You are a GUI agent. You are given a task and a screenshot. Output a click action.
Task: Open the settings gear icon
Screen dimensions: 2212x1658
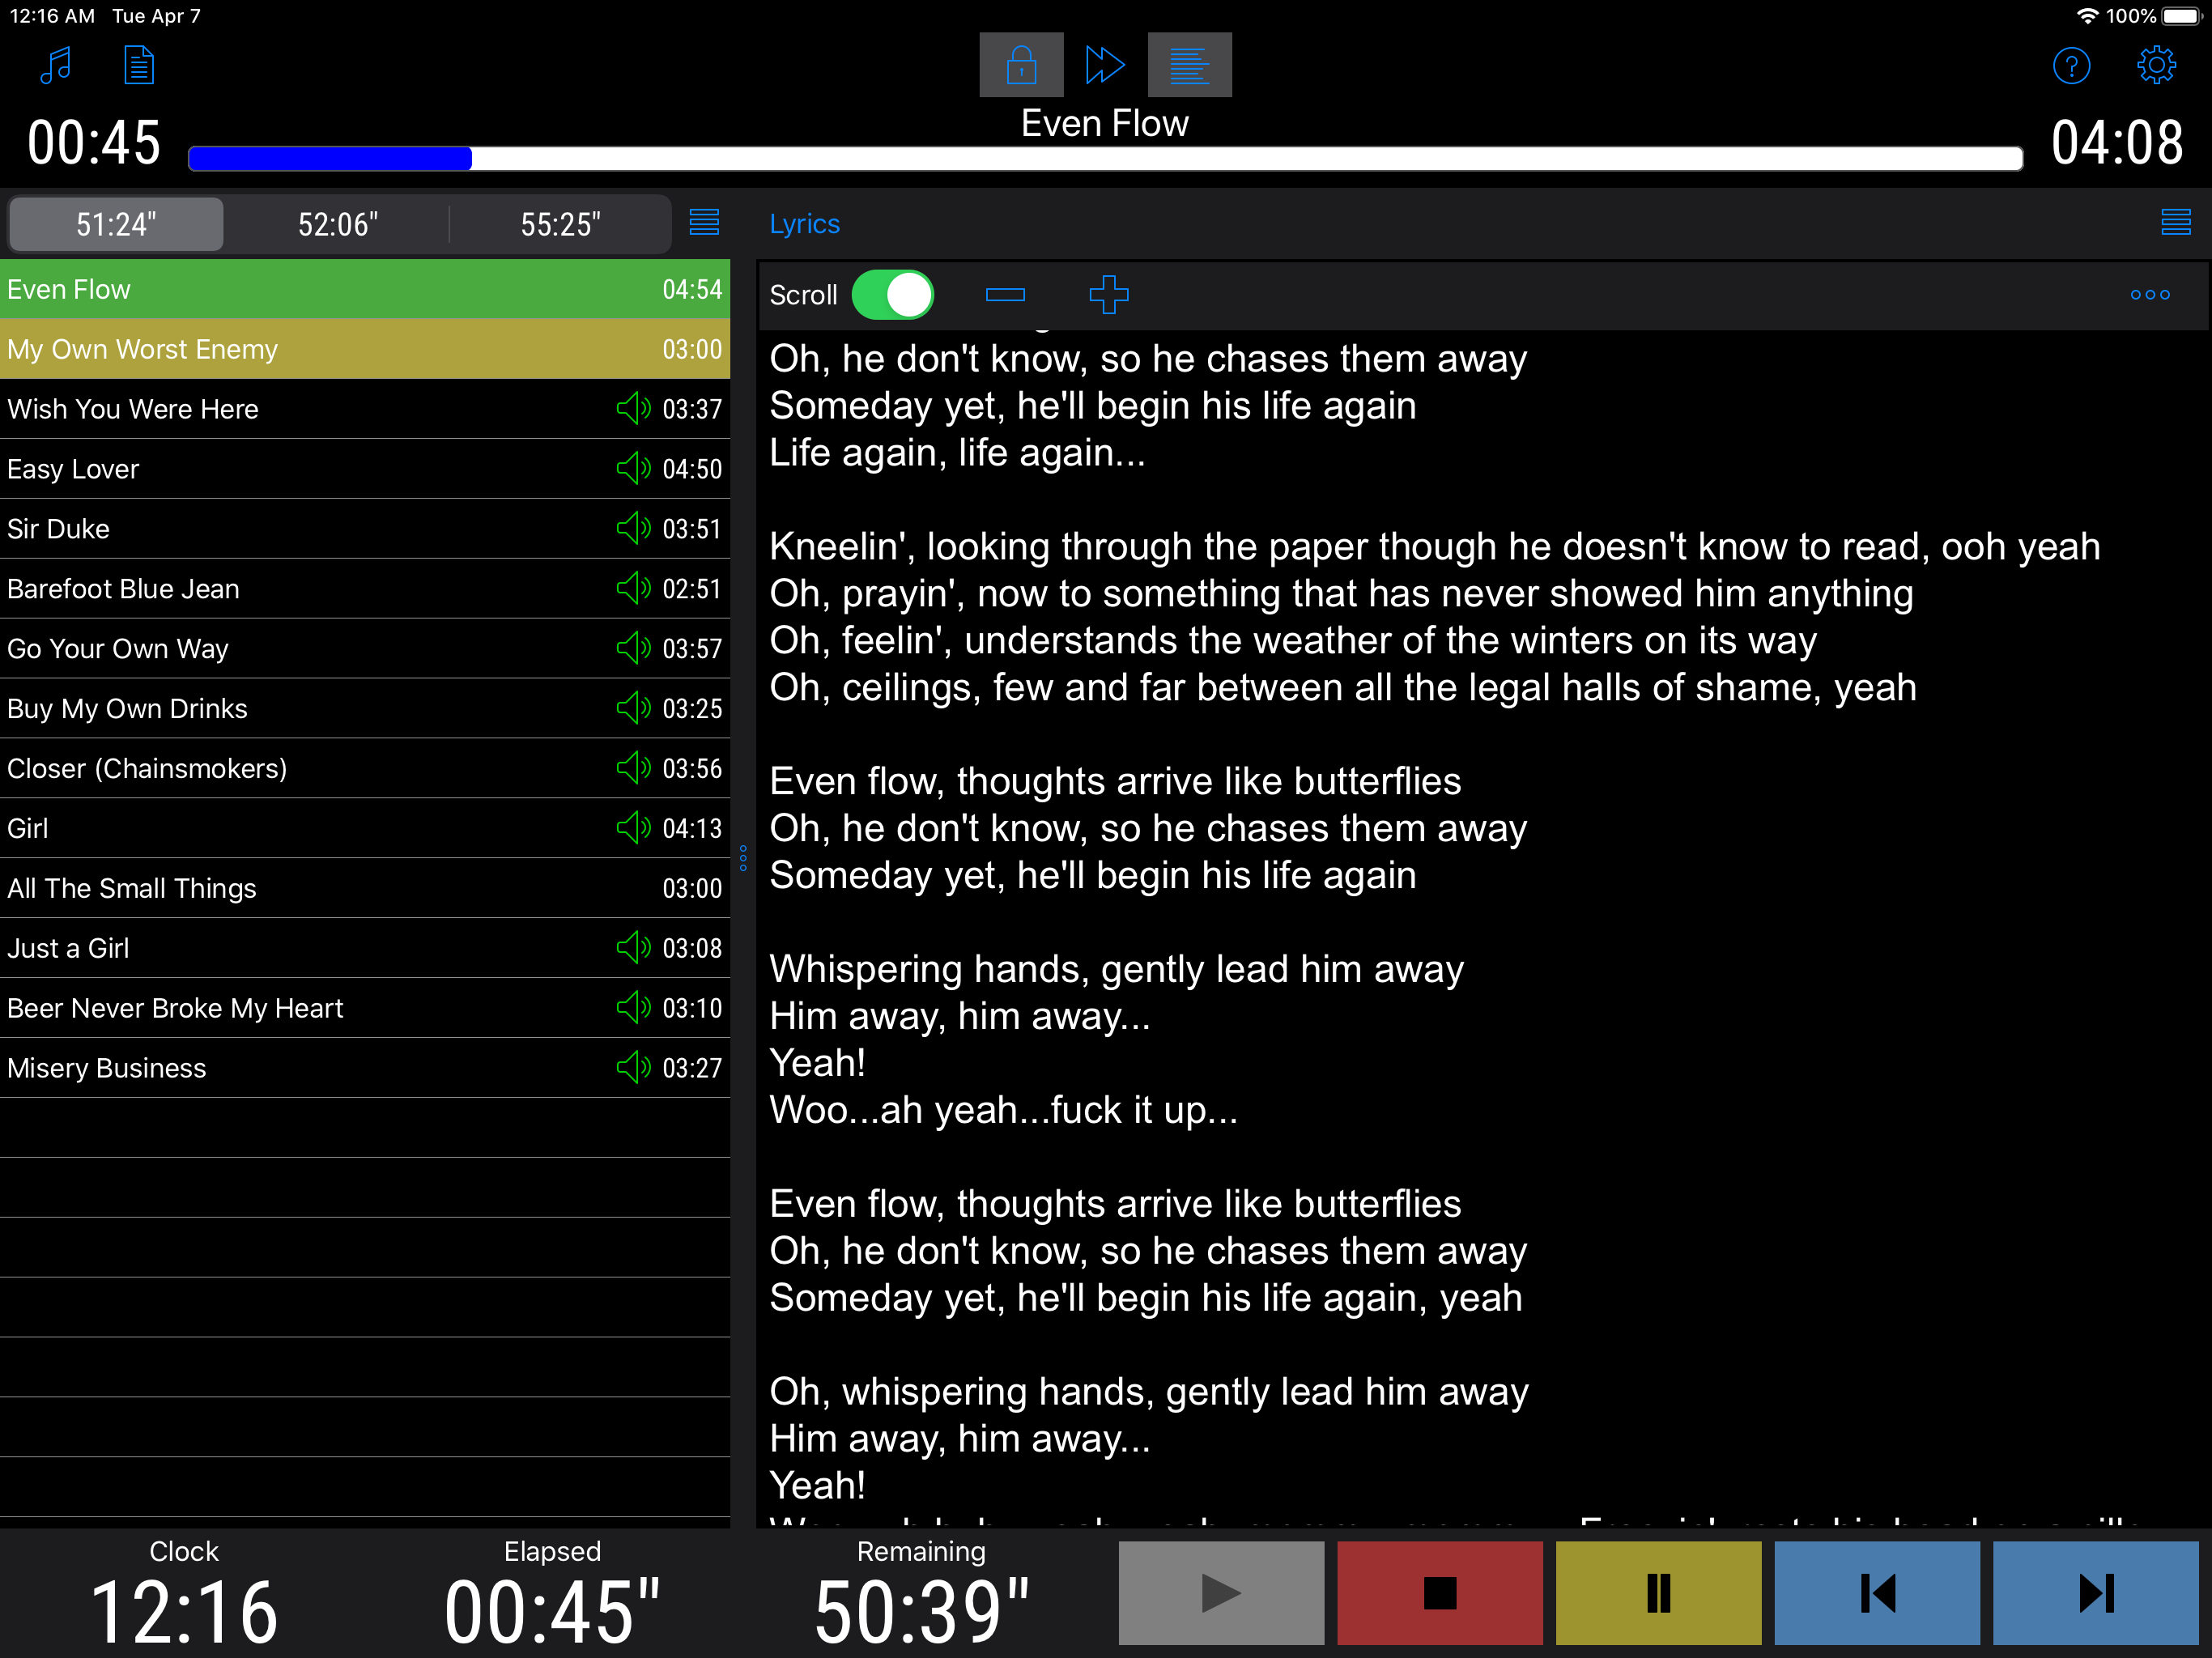coord(2156,66)
